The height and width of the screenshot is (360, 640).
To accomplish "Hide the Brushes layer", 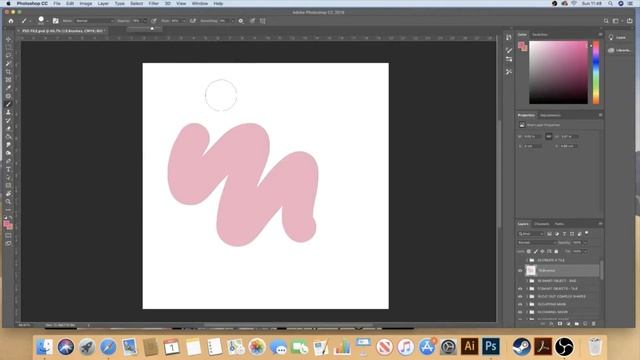I will pos(520,270).
